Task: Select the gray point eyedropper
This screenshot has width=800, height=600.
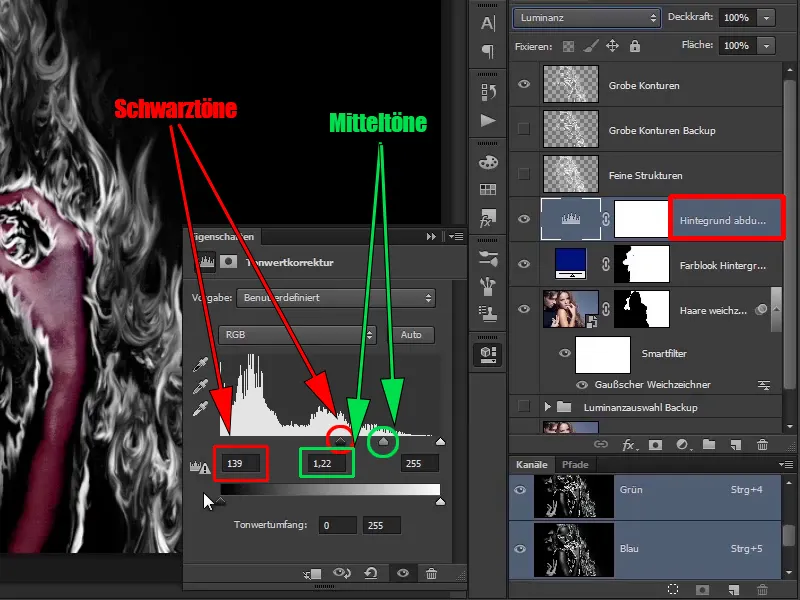Action: [201, 386]
